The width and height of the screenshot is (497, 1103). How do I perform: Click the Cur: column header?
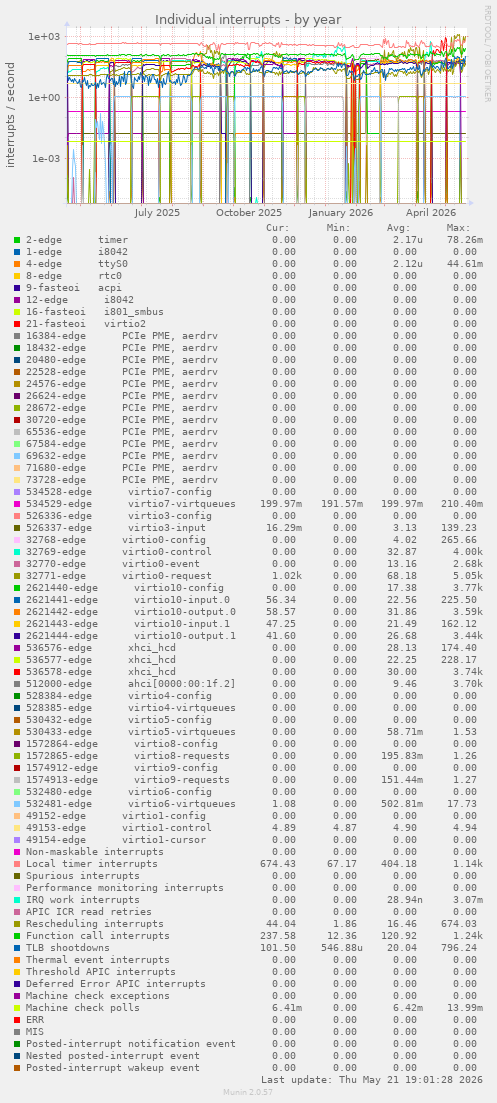click(x=278, y=228)
